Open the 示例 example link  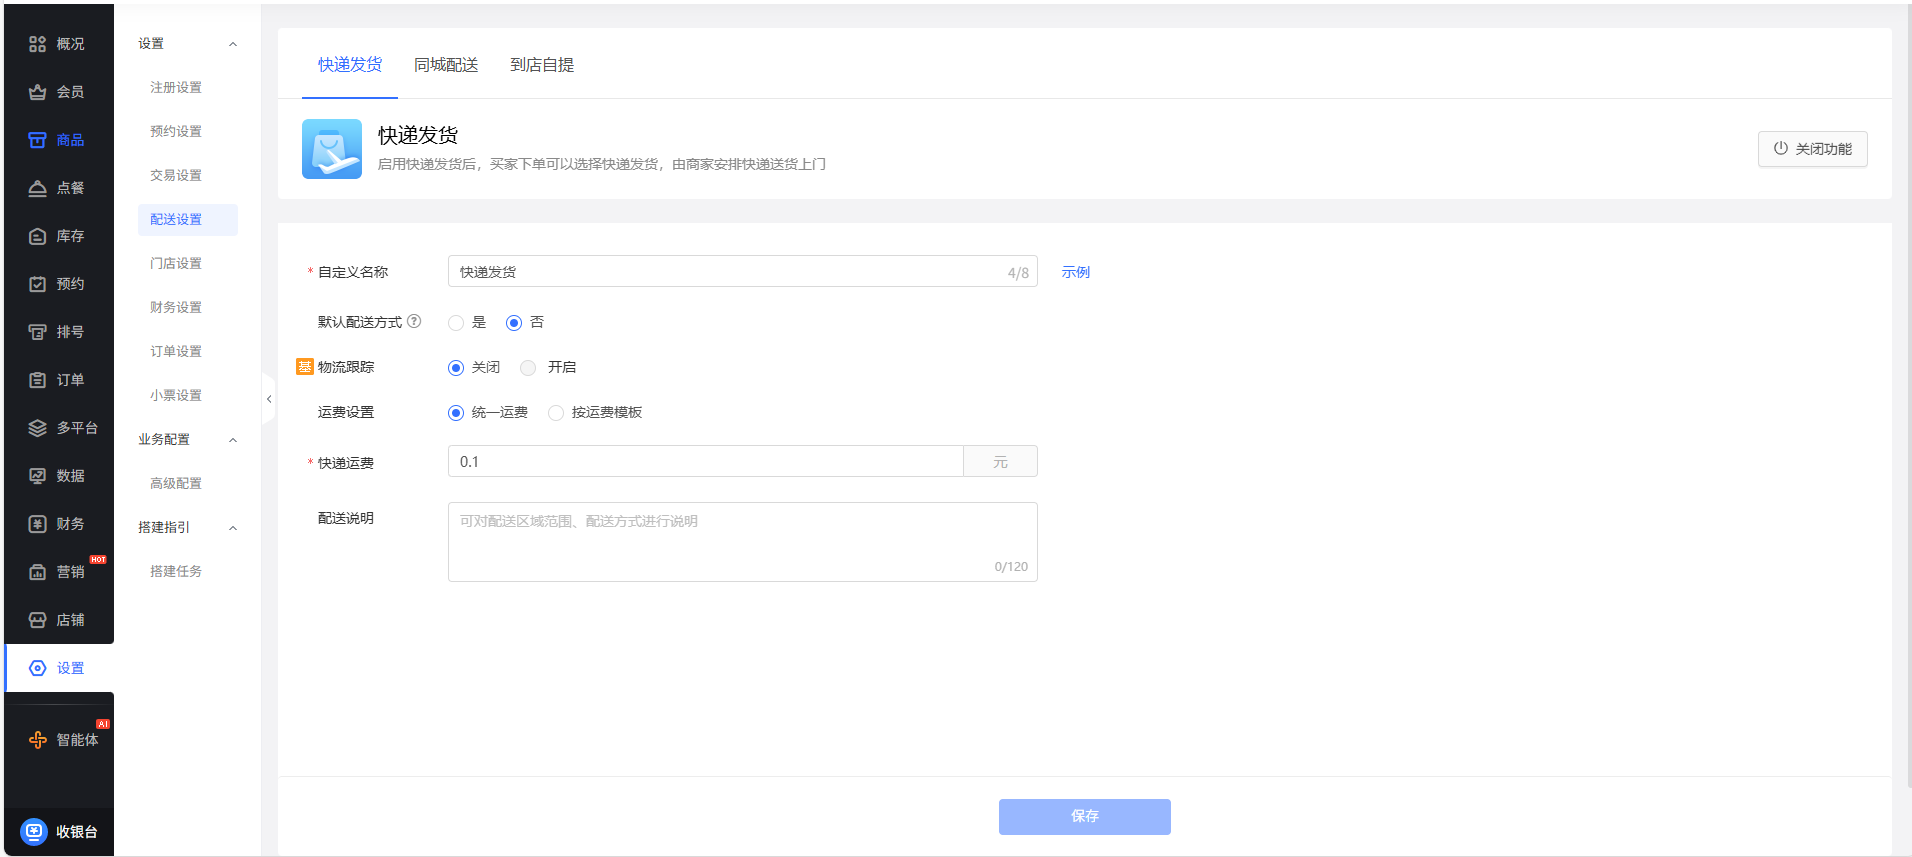1076,272
